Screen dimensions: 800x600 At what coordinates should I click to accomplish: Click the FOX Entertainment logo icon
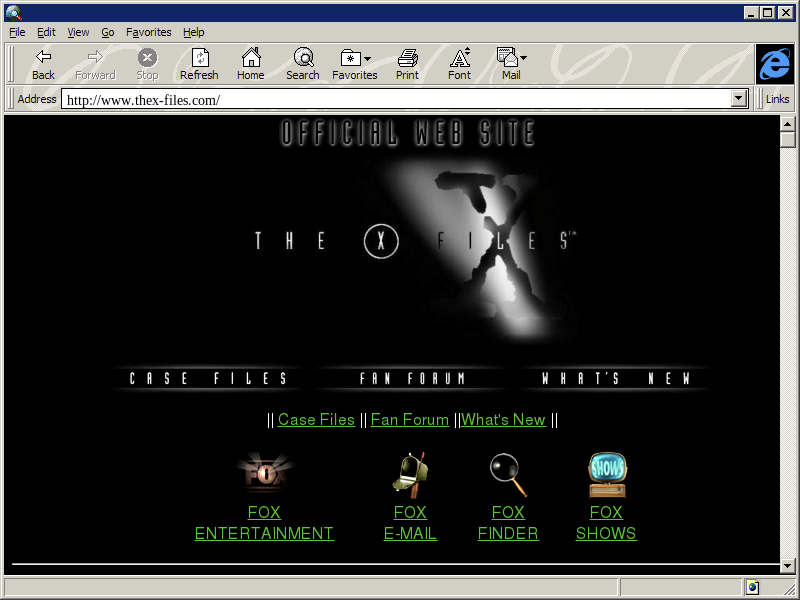pos(264,474)
